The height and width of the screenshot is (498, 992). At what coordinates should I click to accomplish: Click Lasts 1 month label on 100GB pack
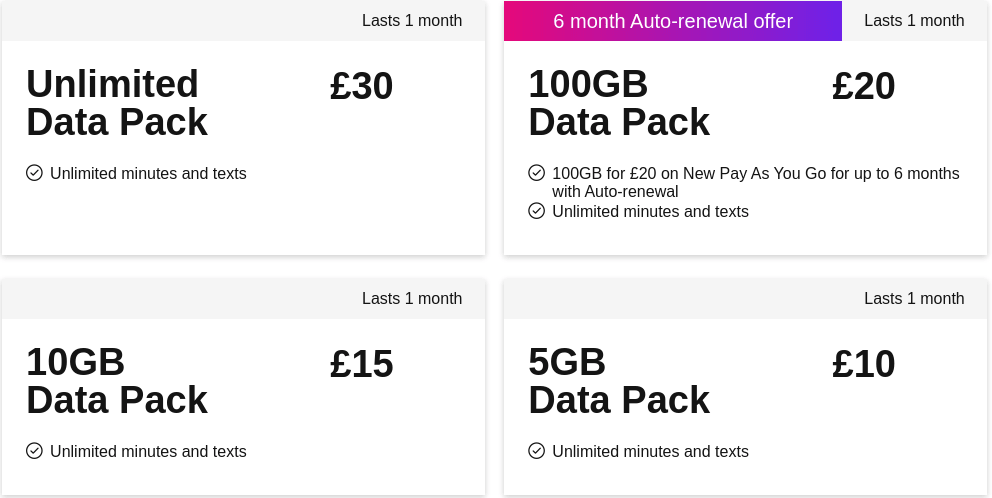pyautogui.click(x=914, y=20)
